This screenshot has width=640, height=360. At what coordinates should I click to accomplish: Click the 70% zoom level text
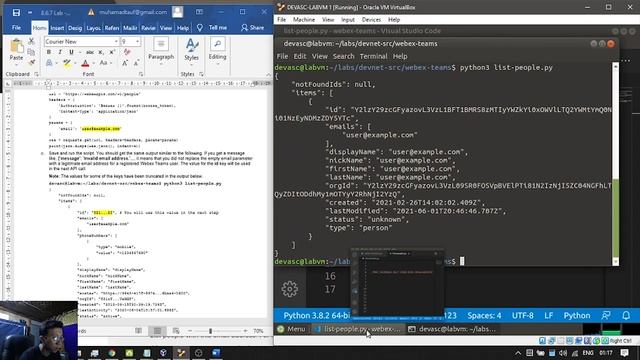tap(258, 331)
